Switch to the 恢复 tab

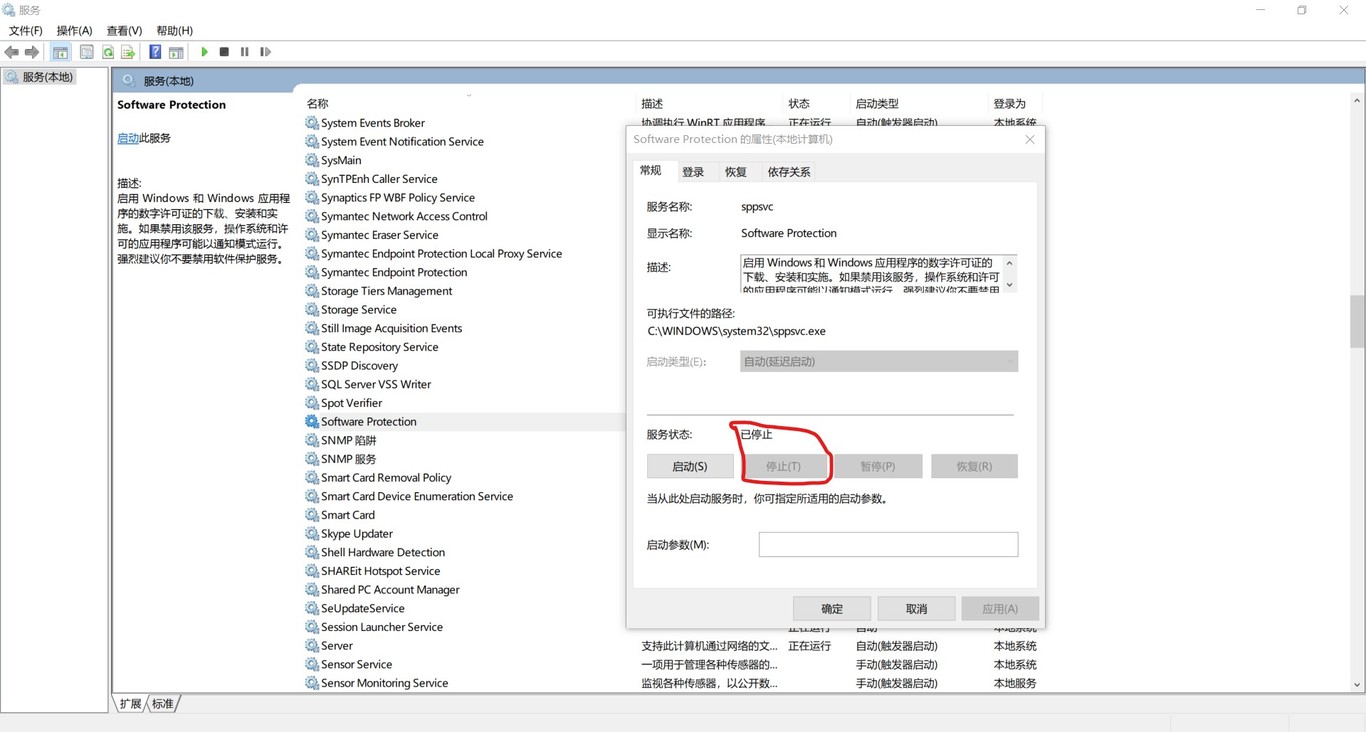[735, 172]
